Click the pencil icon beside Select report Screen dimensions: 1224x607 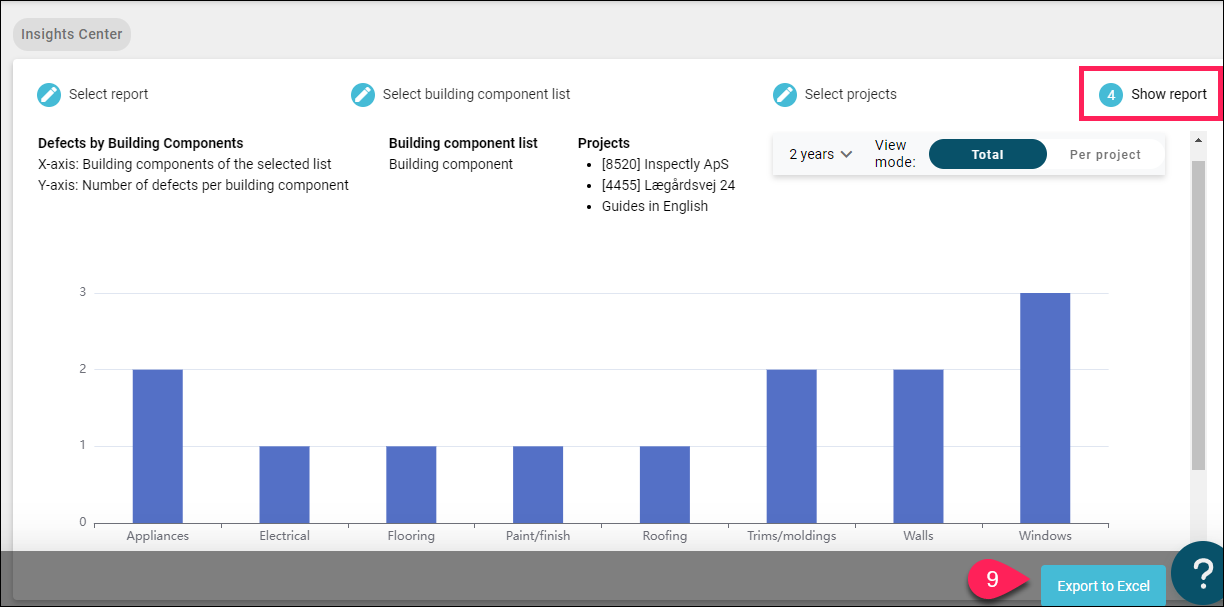(x=49, y=94)
